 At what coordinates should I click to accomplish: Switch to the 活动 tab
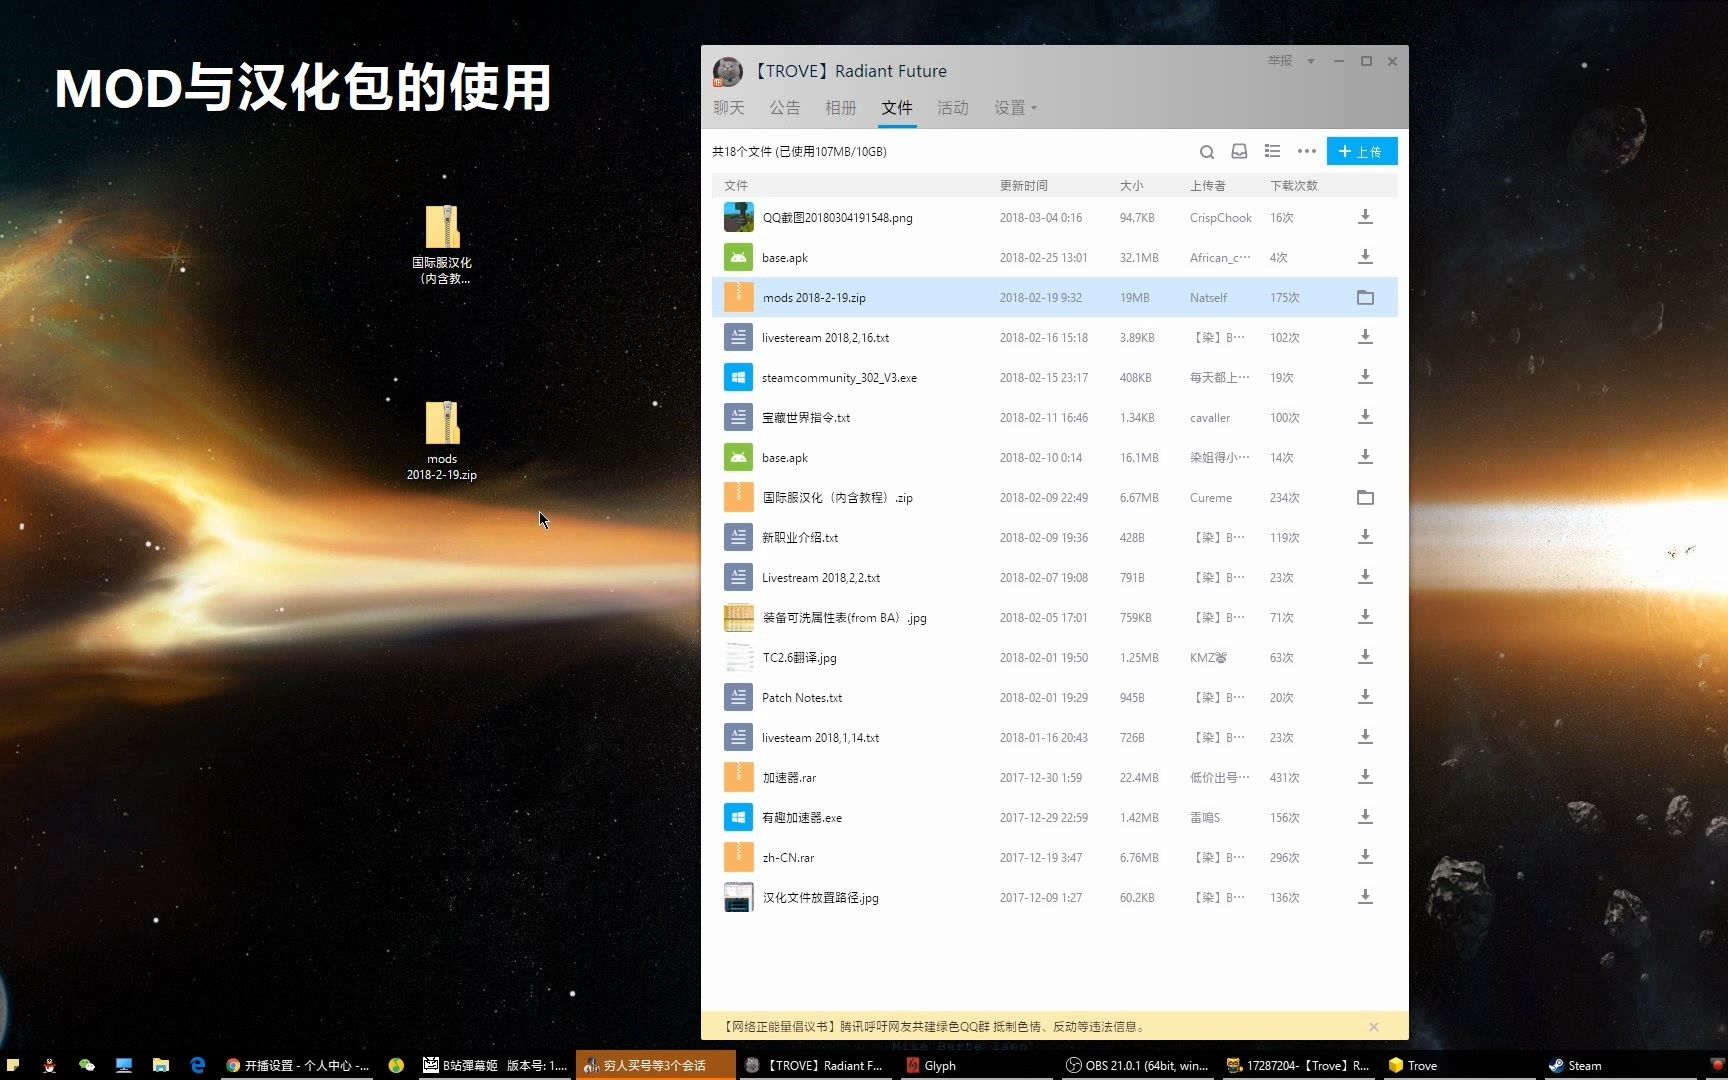tap(953, 108)
